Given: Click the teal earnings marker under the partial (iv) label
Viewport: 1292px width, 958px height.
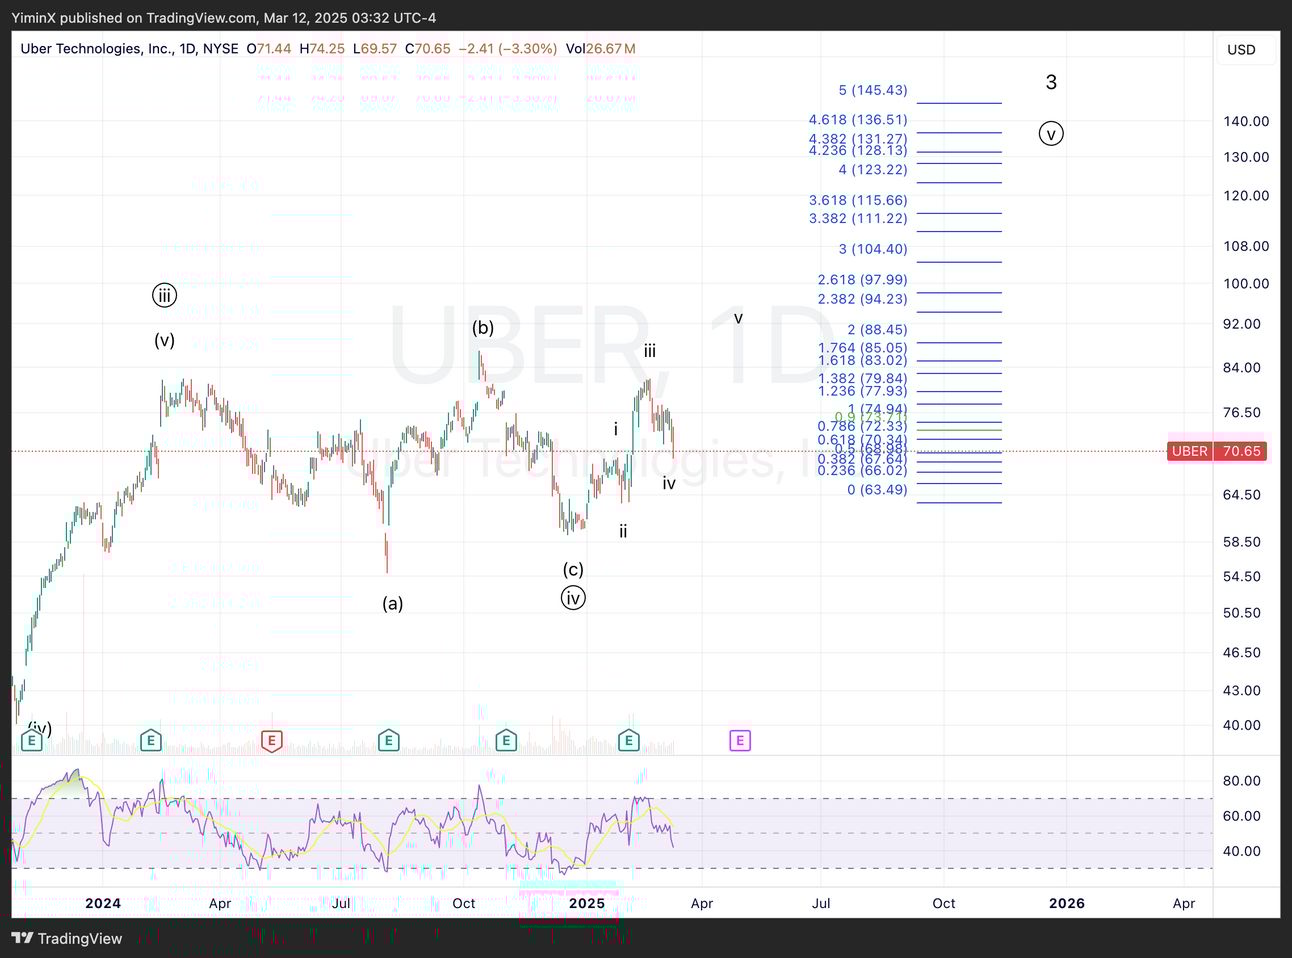Looking at the screenshot, I should (32, 741).
